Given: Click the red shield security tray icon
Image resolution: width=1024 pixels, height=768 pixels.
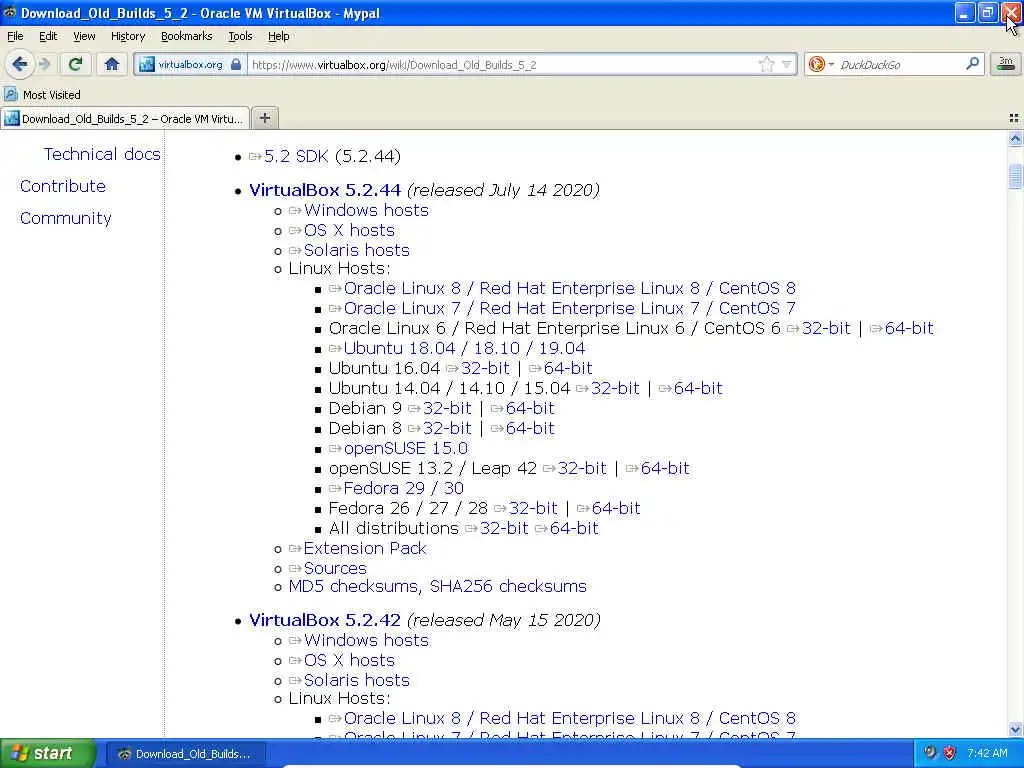Looking at the screenshot, I should [x=950, y=753].
